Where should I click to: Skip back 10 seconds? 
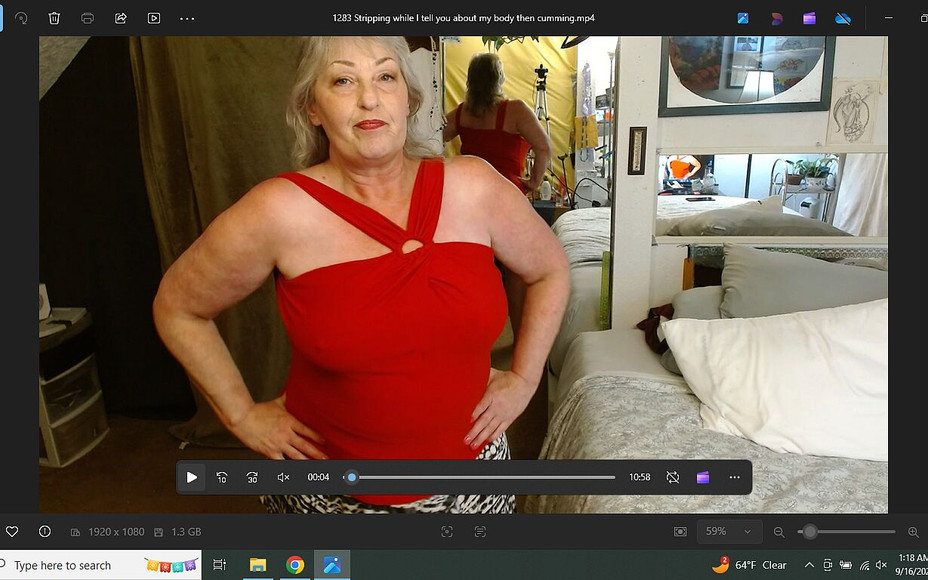(222, 477)
